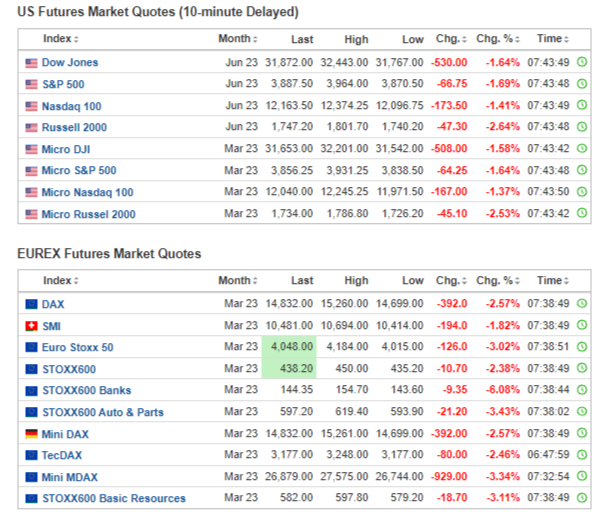Click the -6.08% change in STOXX600 Banks row
The height and width of the screenshot is (519, 607).
[x=503, y=390]
